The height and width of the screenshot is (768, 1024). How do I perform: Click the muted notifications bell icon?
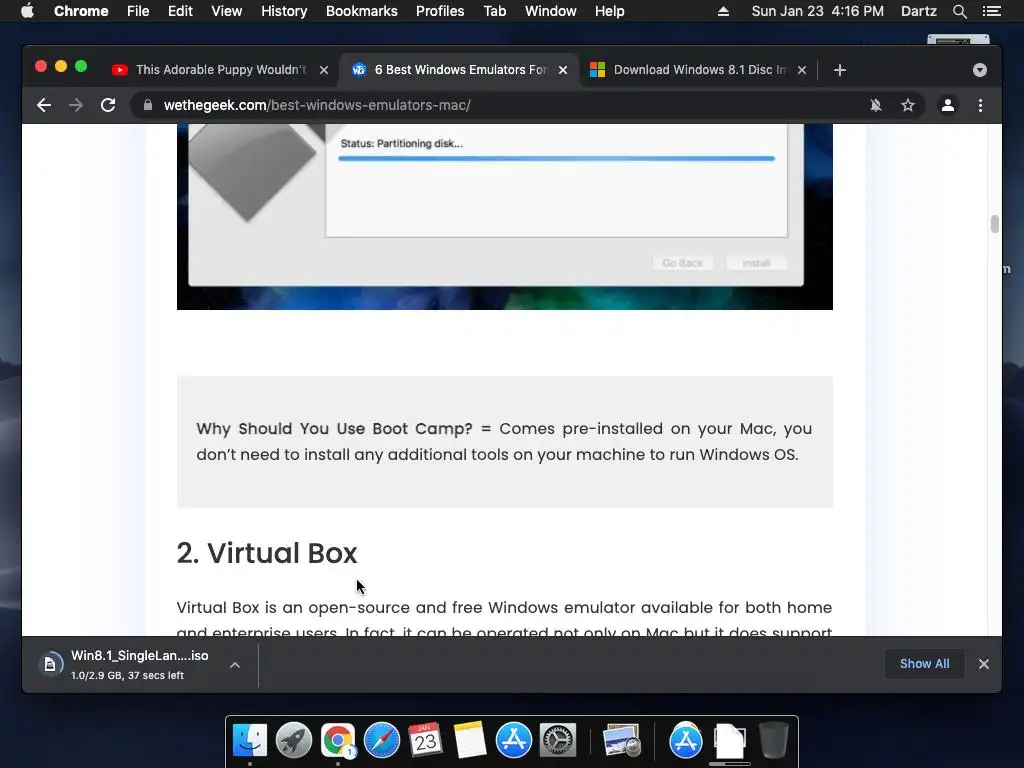pos(876,105)
